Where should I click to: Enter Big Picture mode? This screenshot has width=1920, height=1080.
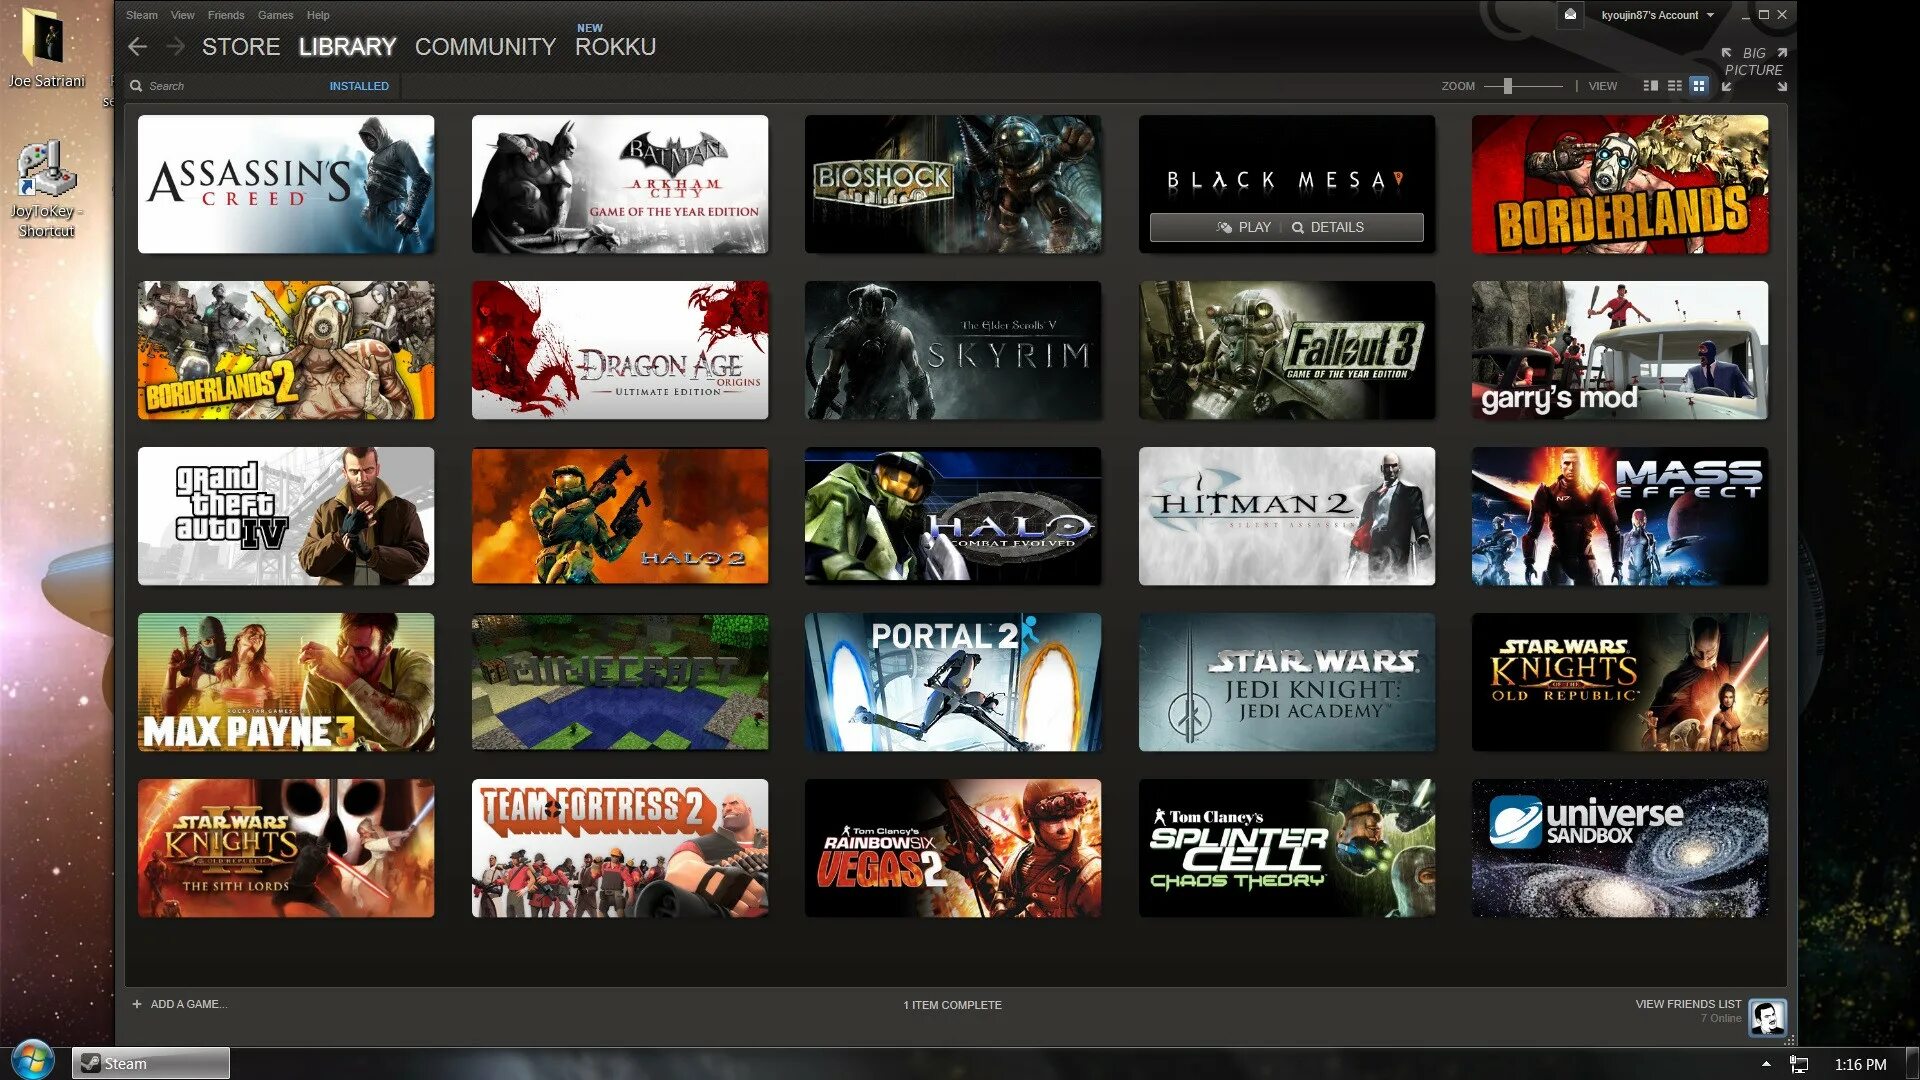(1753, 62)
